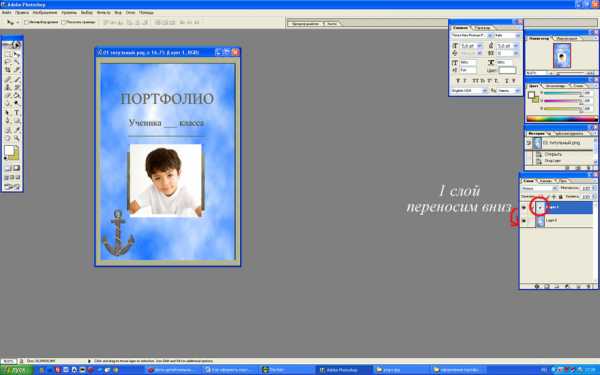600x375 pixels.
Task: Open the font family dropdown in Character panel
Action: pyautogui.click(x=472, y=35)
